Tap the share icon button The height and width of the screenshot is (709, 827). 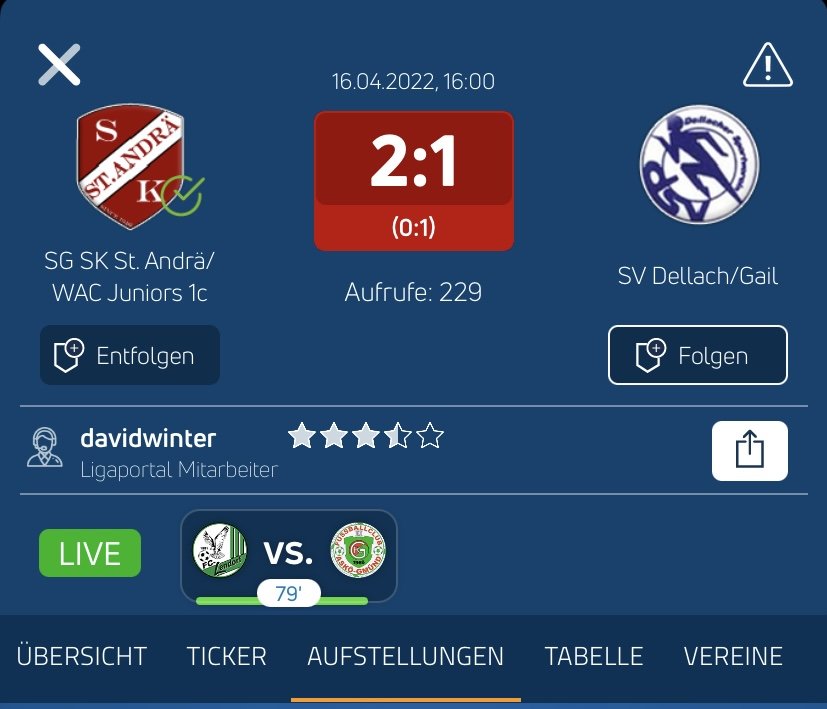[749, 451]
